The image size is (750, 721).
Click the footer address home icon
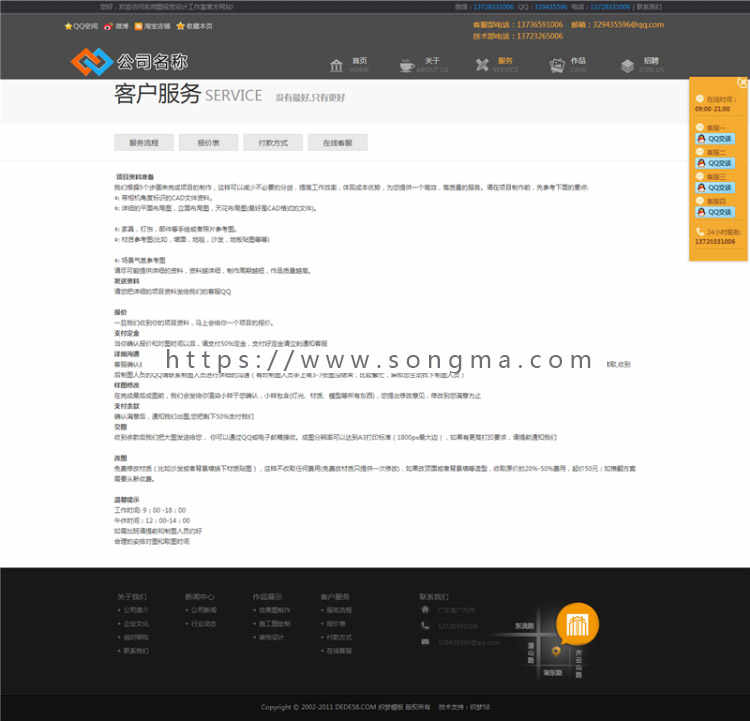coord(425,610)
